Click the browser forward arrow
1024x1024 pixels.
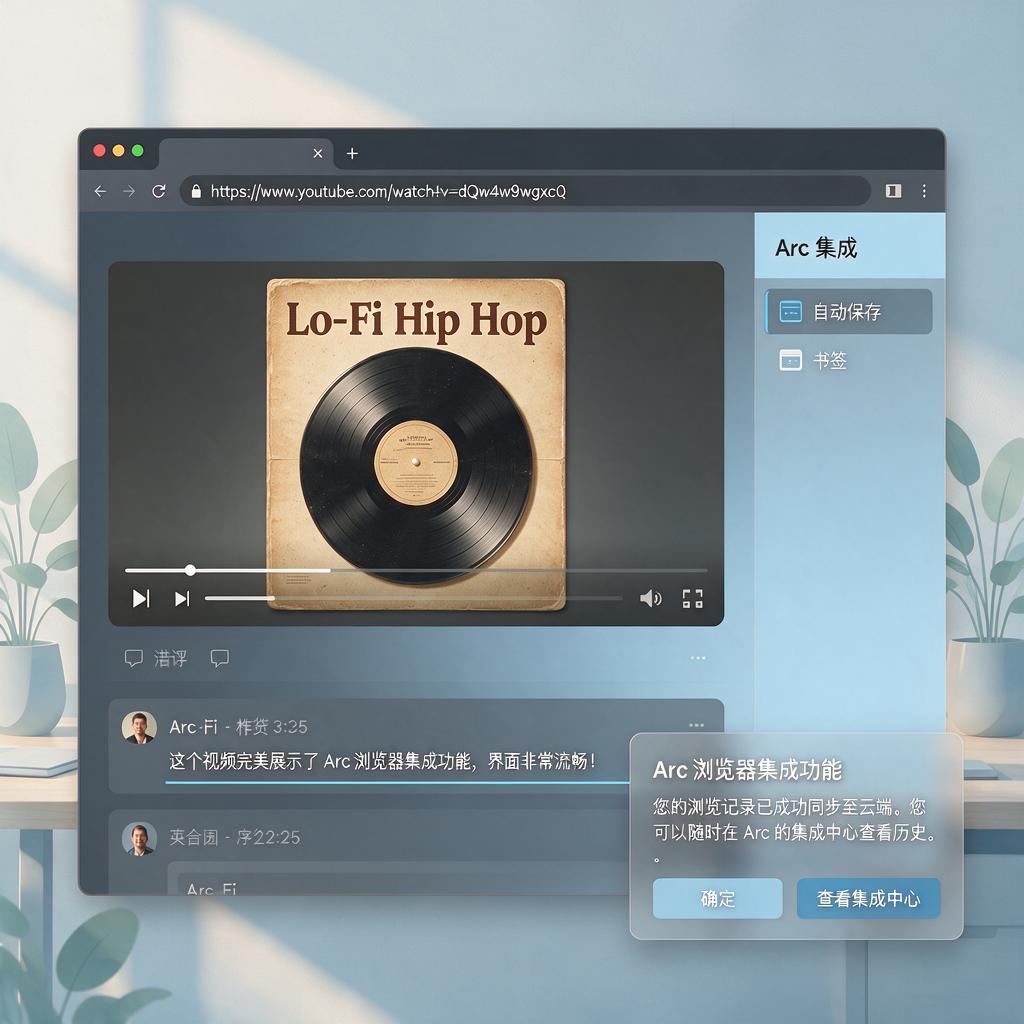pyautogui.click(x=129, y=191)
